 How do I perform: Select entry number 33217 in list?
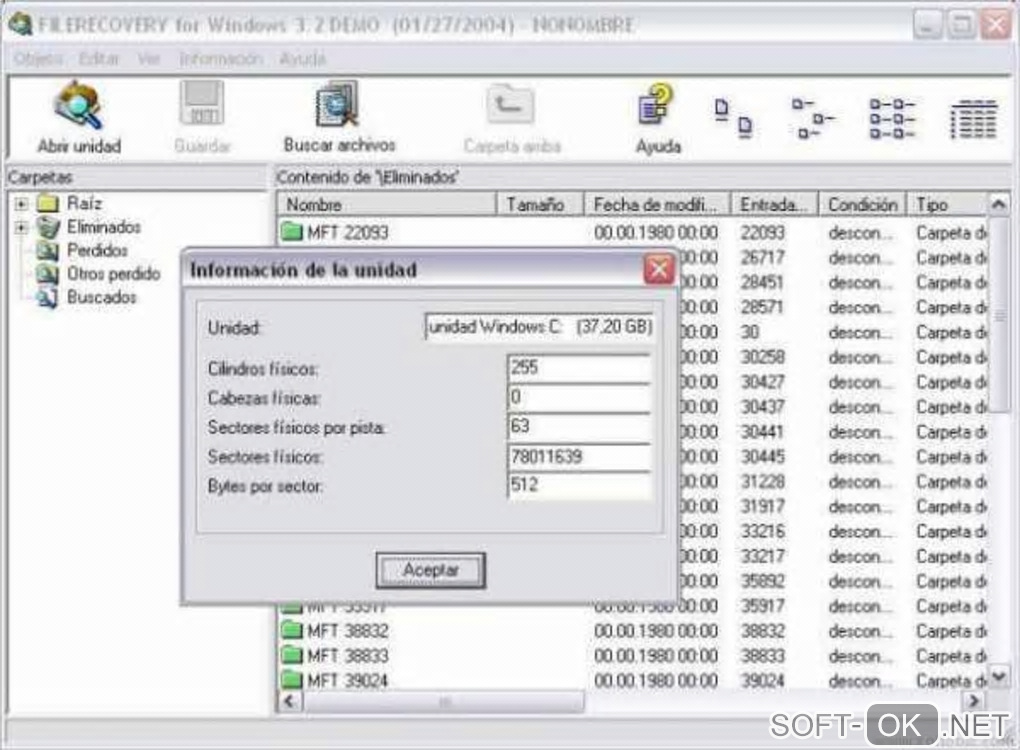762,556
